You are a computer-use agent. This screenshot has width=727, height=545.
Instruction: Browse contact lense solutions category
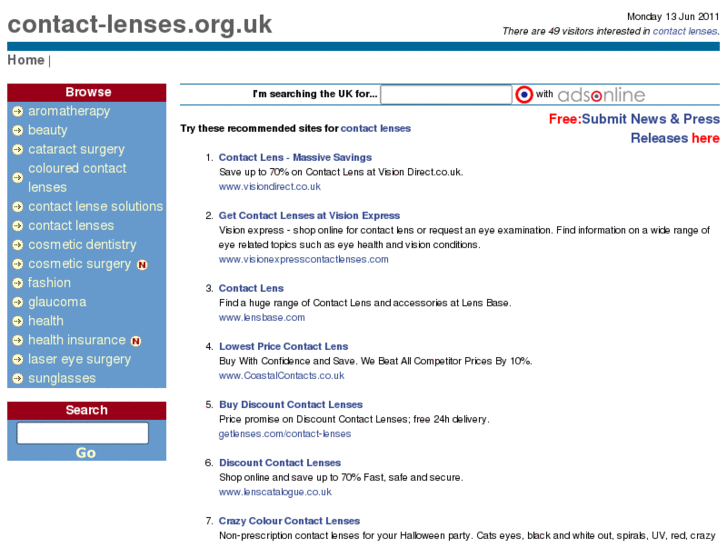coord(96,206)
